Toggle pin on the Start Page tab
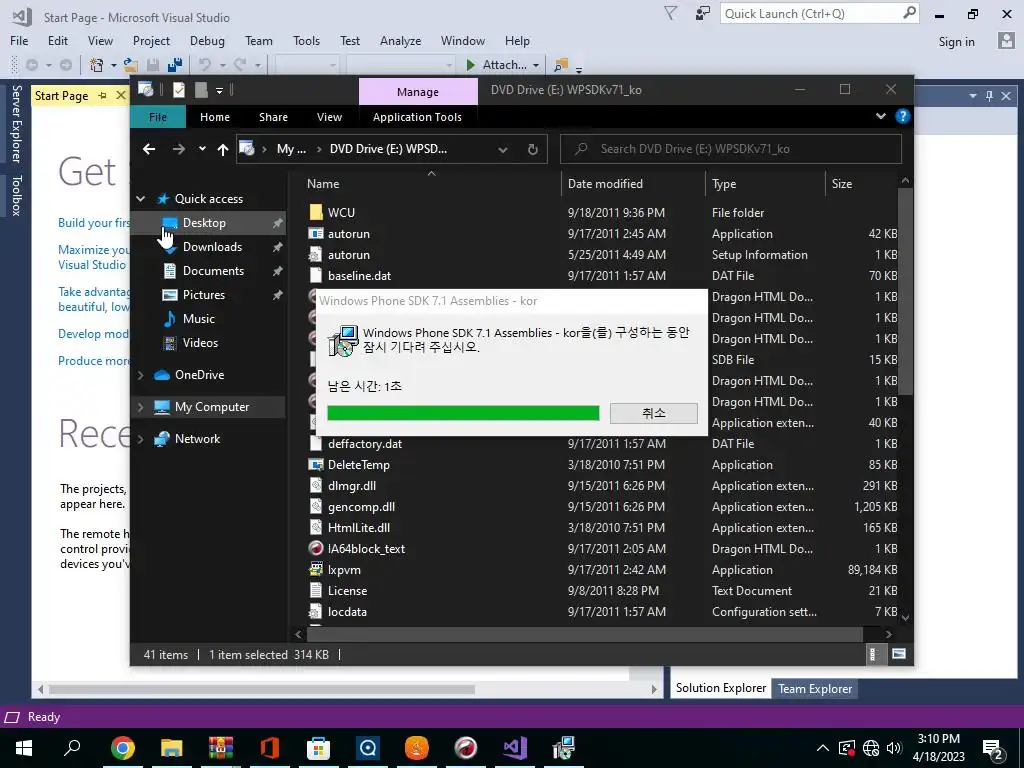 point(102,95)
